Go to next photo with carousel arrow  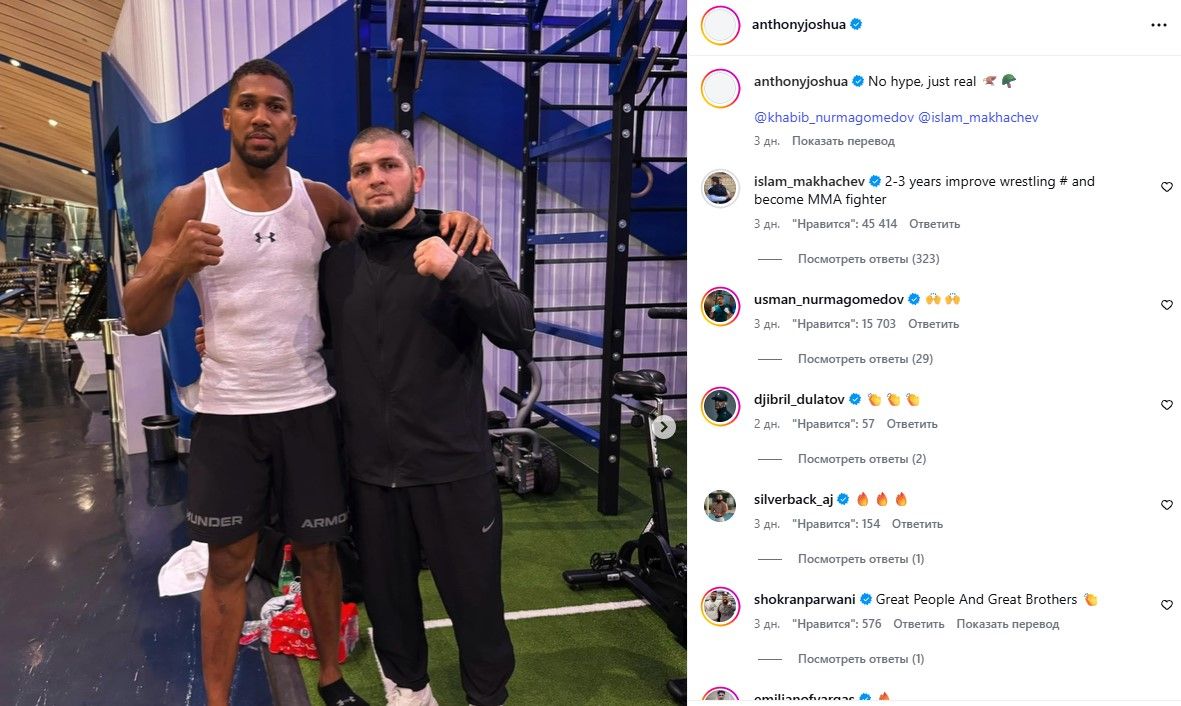(x=663, y=427)
